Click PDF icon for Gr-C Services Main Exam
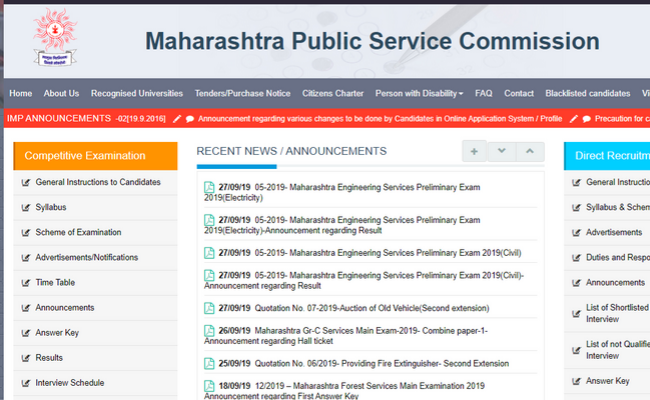The image size is (650, 400). coord(209,329)
